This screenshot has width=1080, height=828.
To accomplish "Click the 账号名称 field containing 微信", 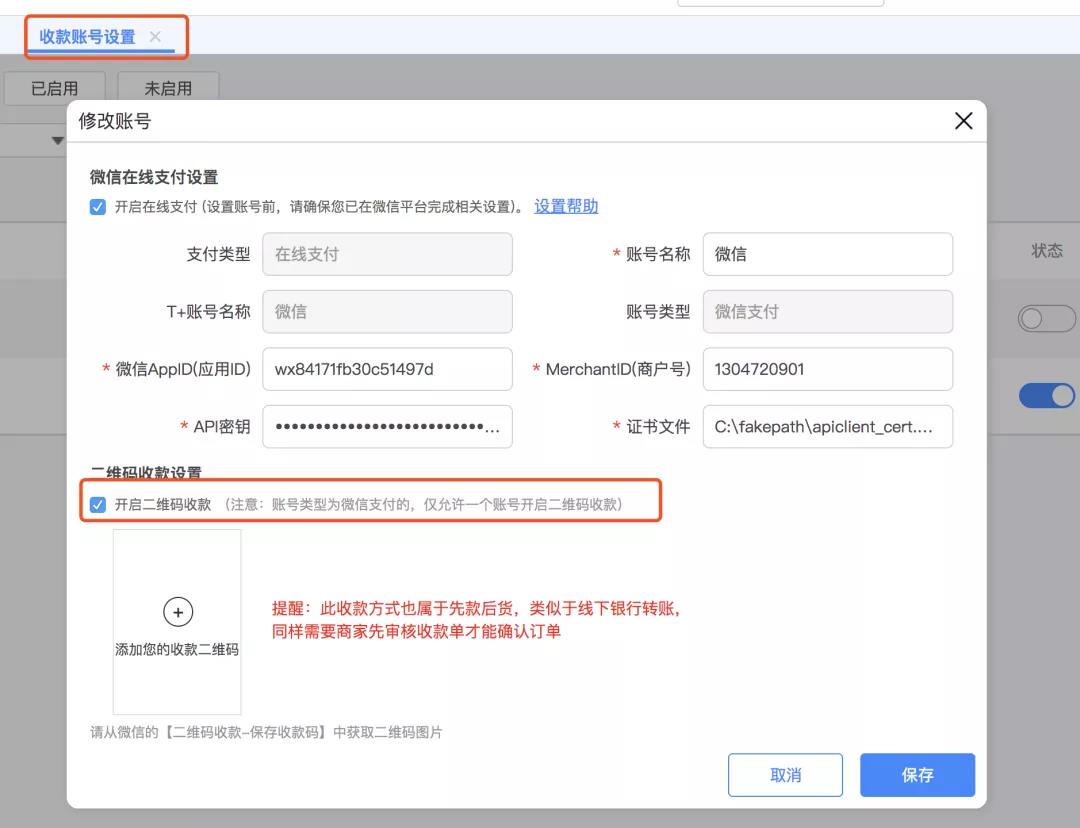I will (x=828, y=254).
